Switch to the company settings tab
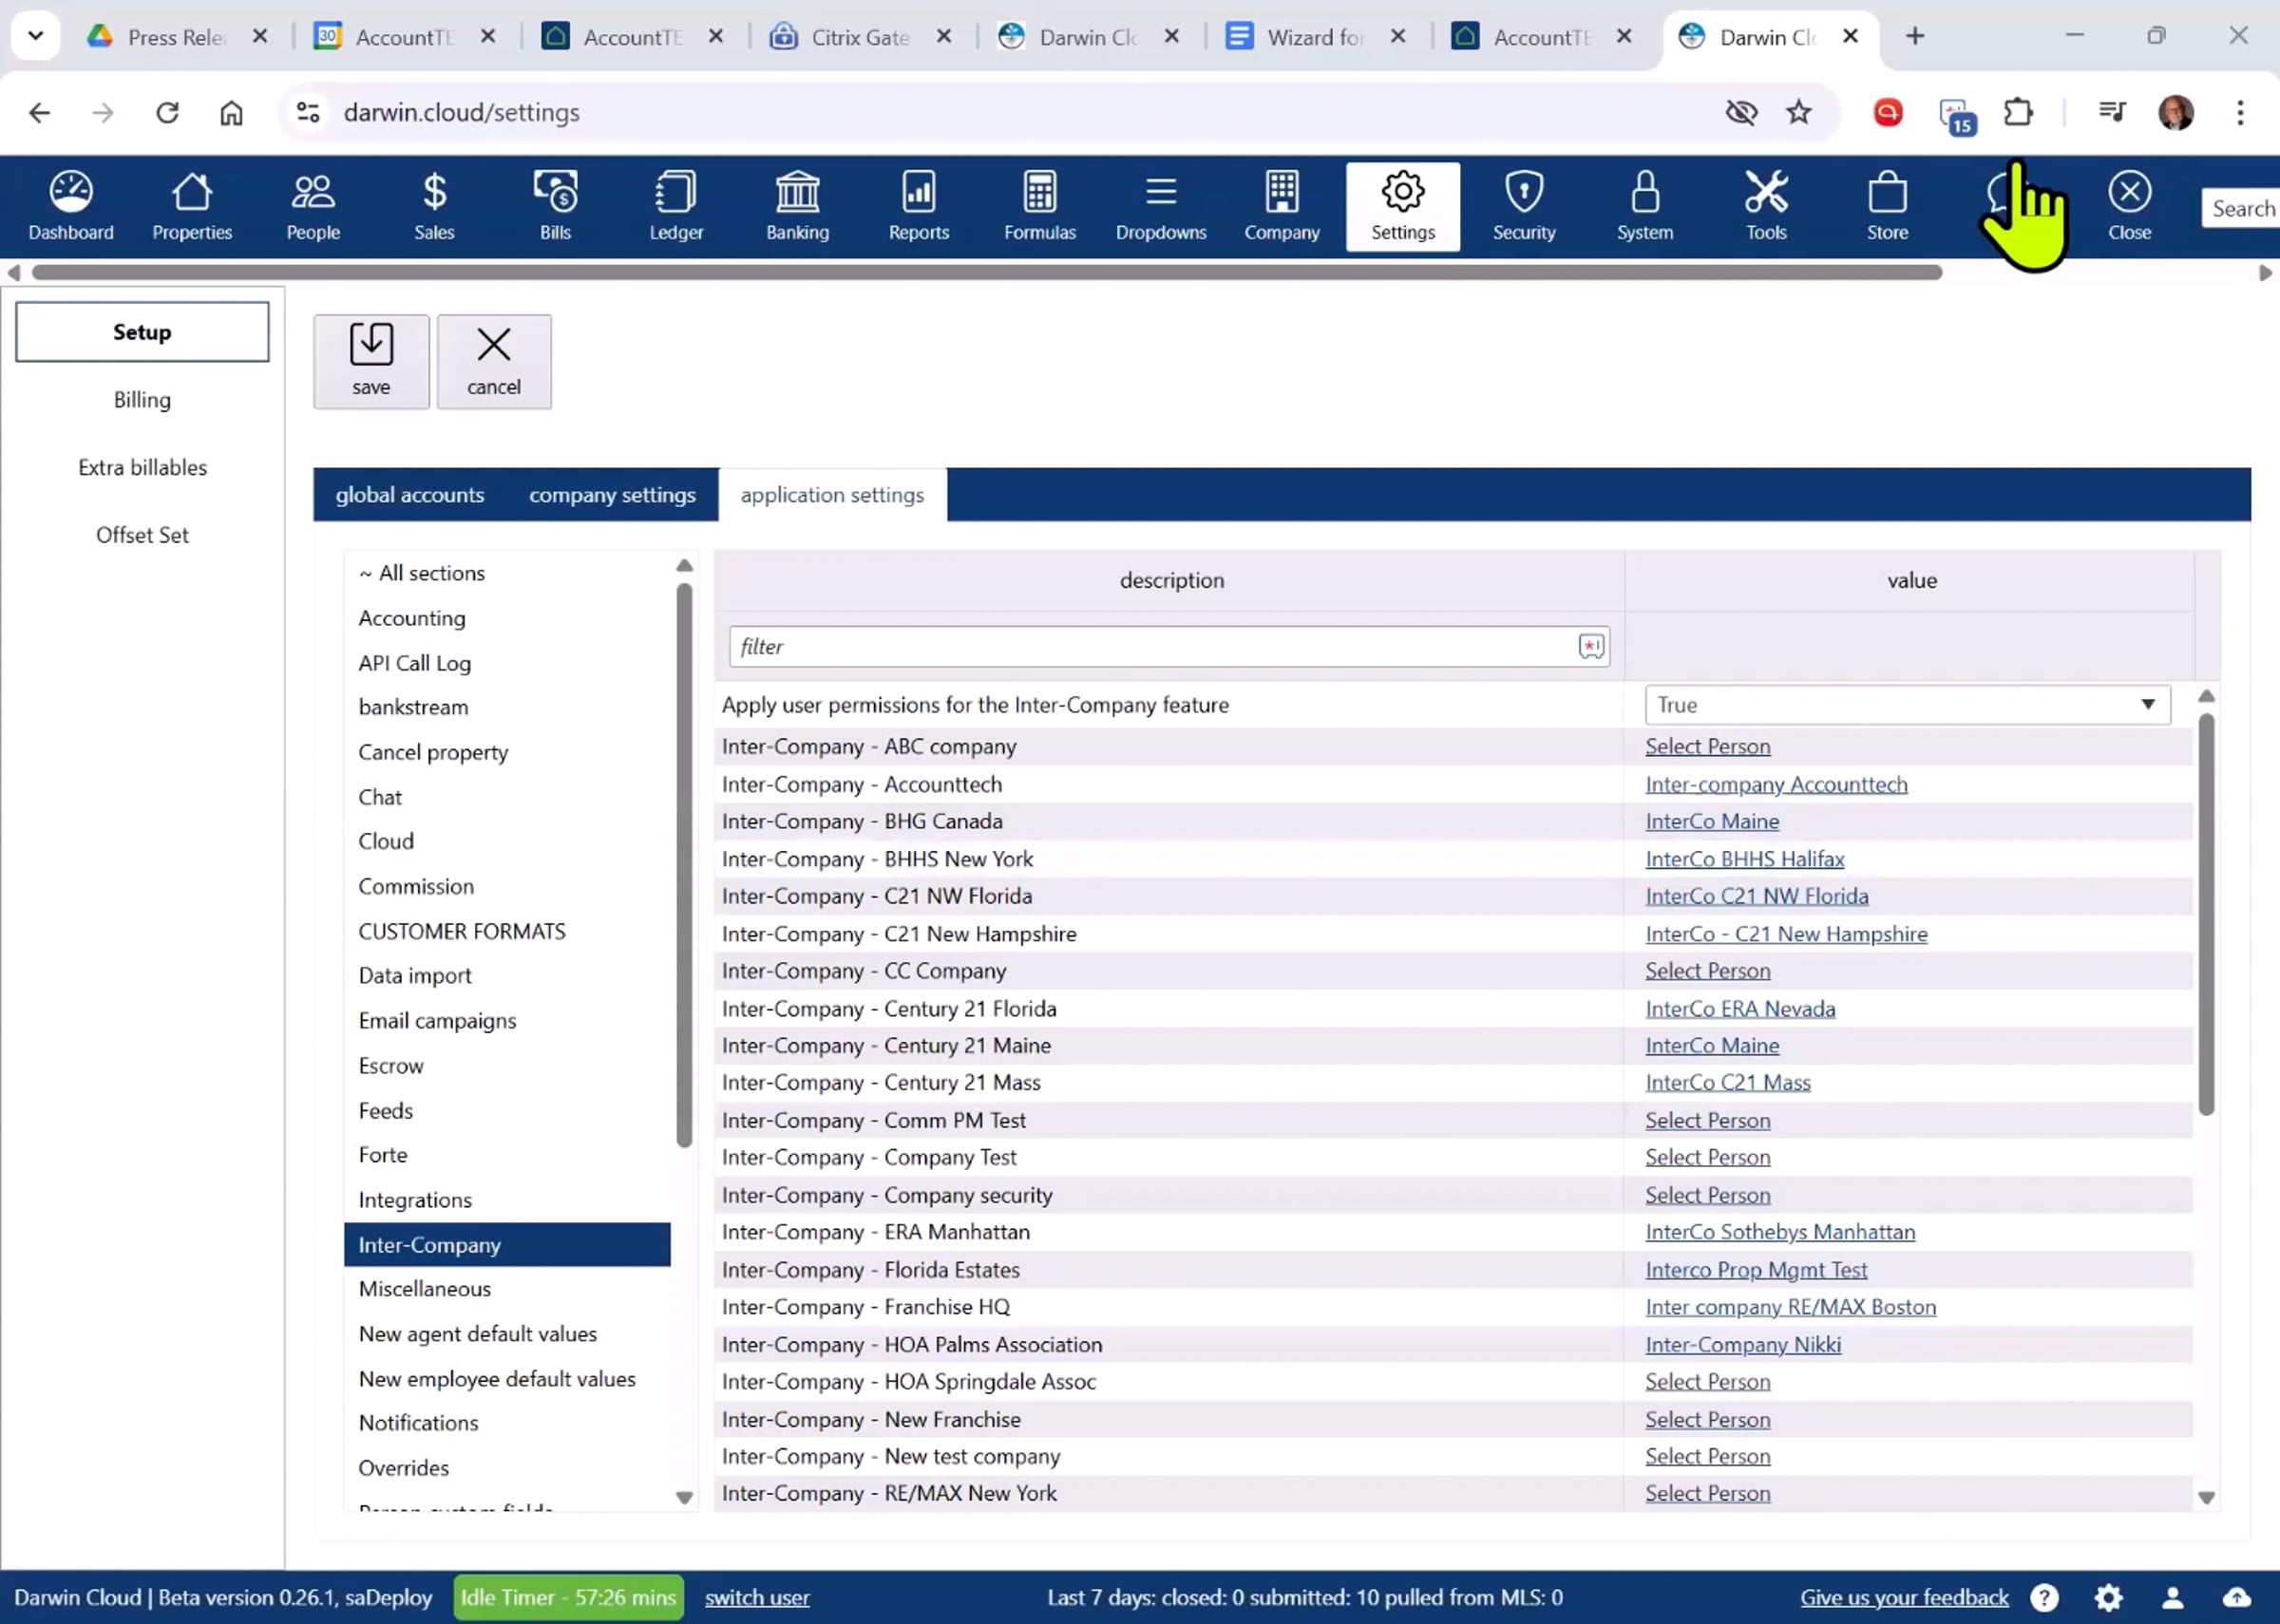Screen dimensions: 2280x1624 [612, 494]
